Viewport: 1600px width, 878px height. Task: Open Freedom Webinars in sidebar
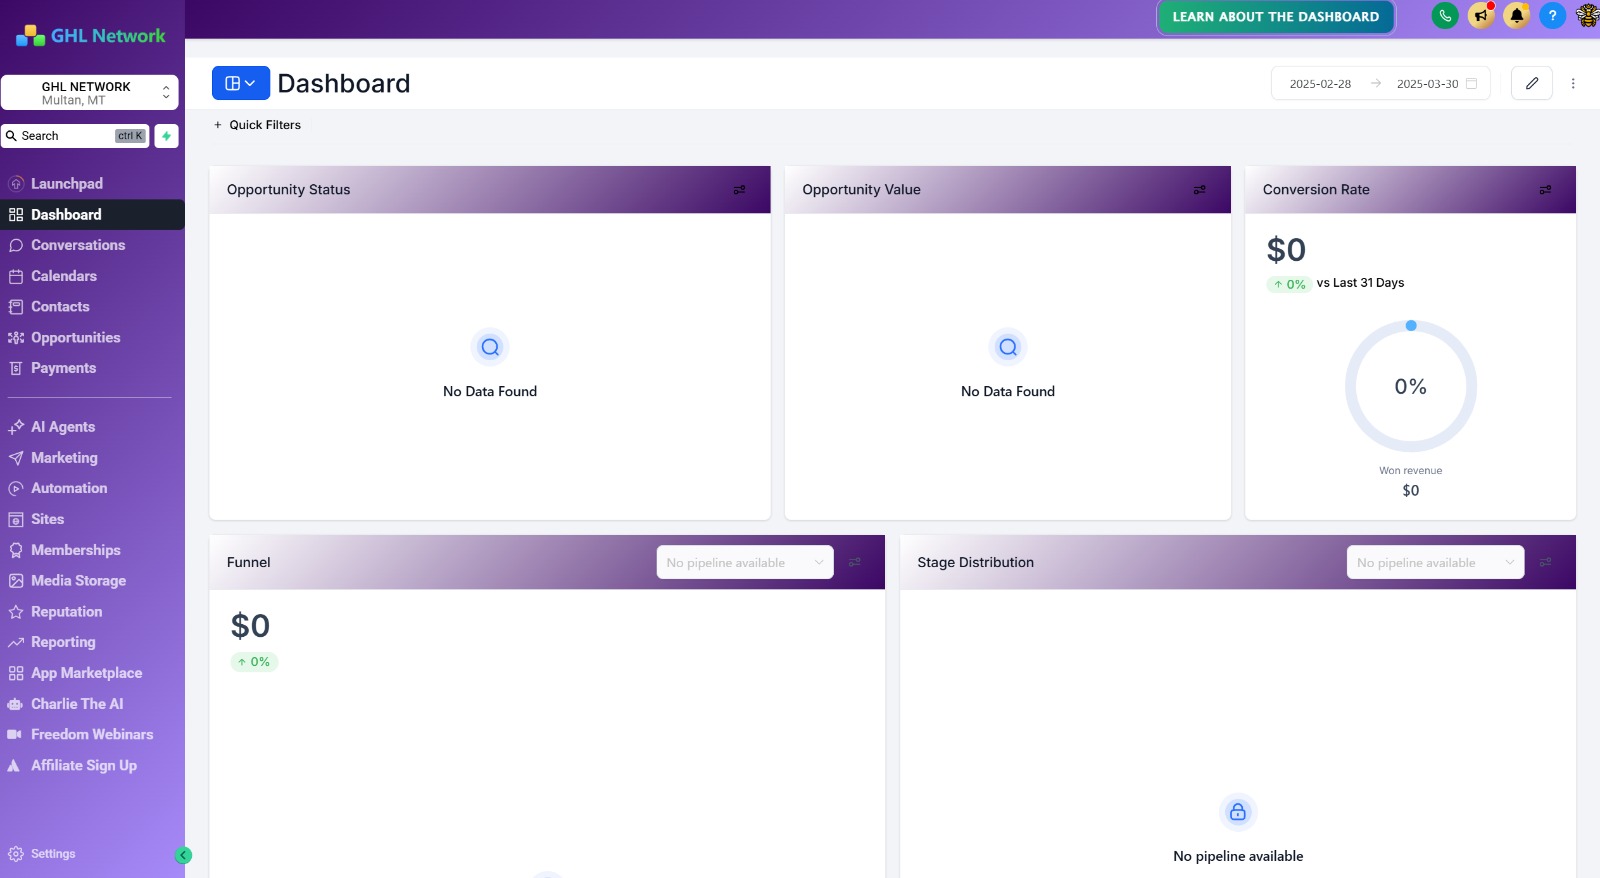[92, 734]
